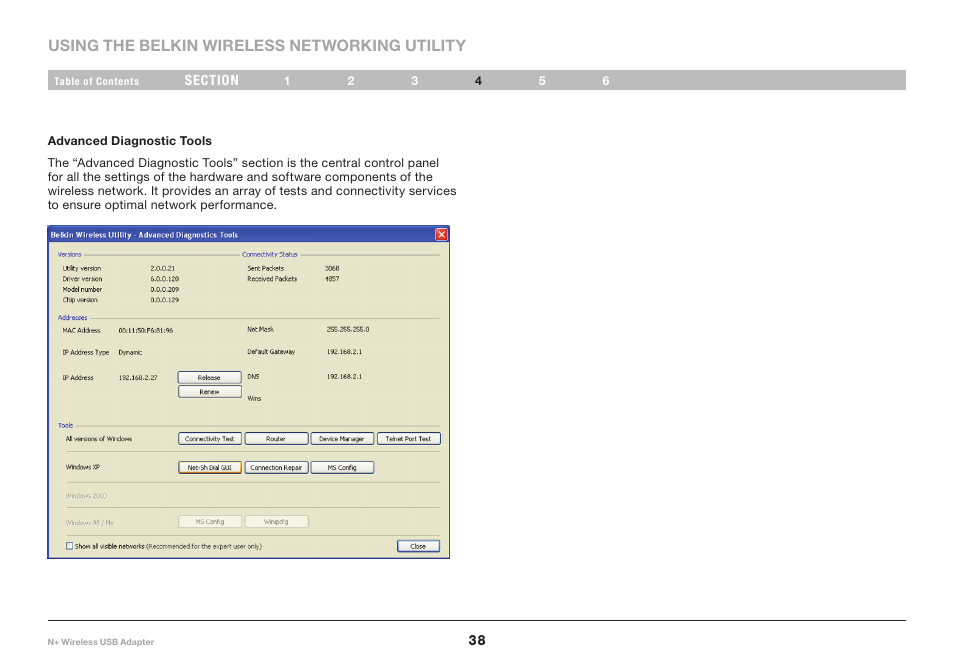Image resolution: width=954 pixels, height=668 pixels.
Task: Go to section 6
Action: (x=605, y=81)
